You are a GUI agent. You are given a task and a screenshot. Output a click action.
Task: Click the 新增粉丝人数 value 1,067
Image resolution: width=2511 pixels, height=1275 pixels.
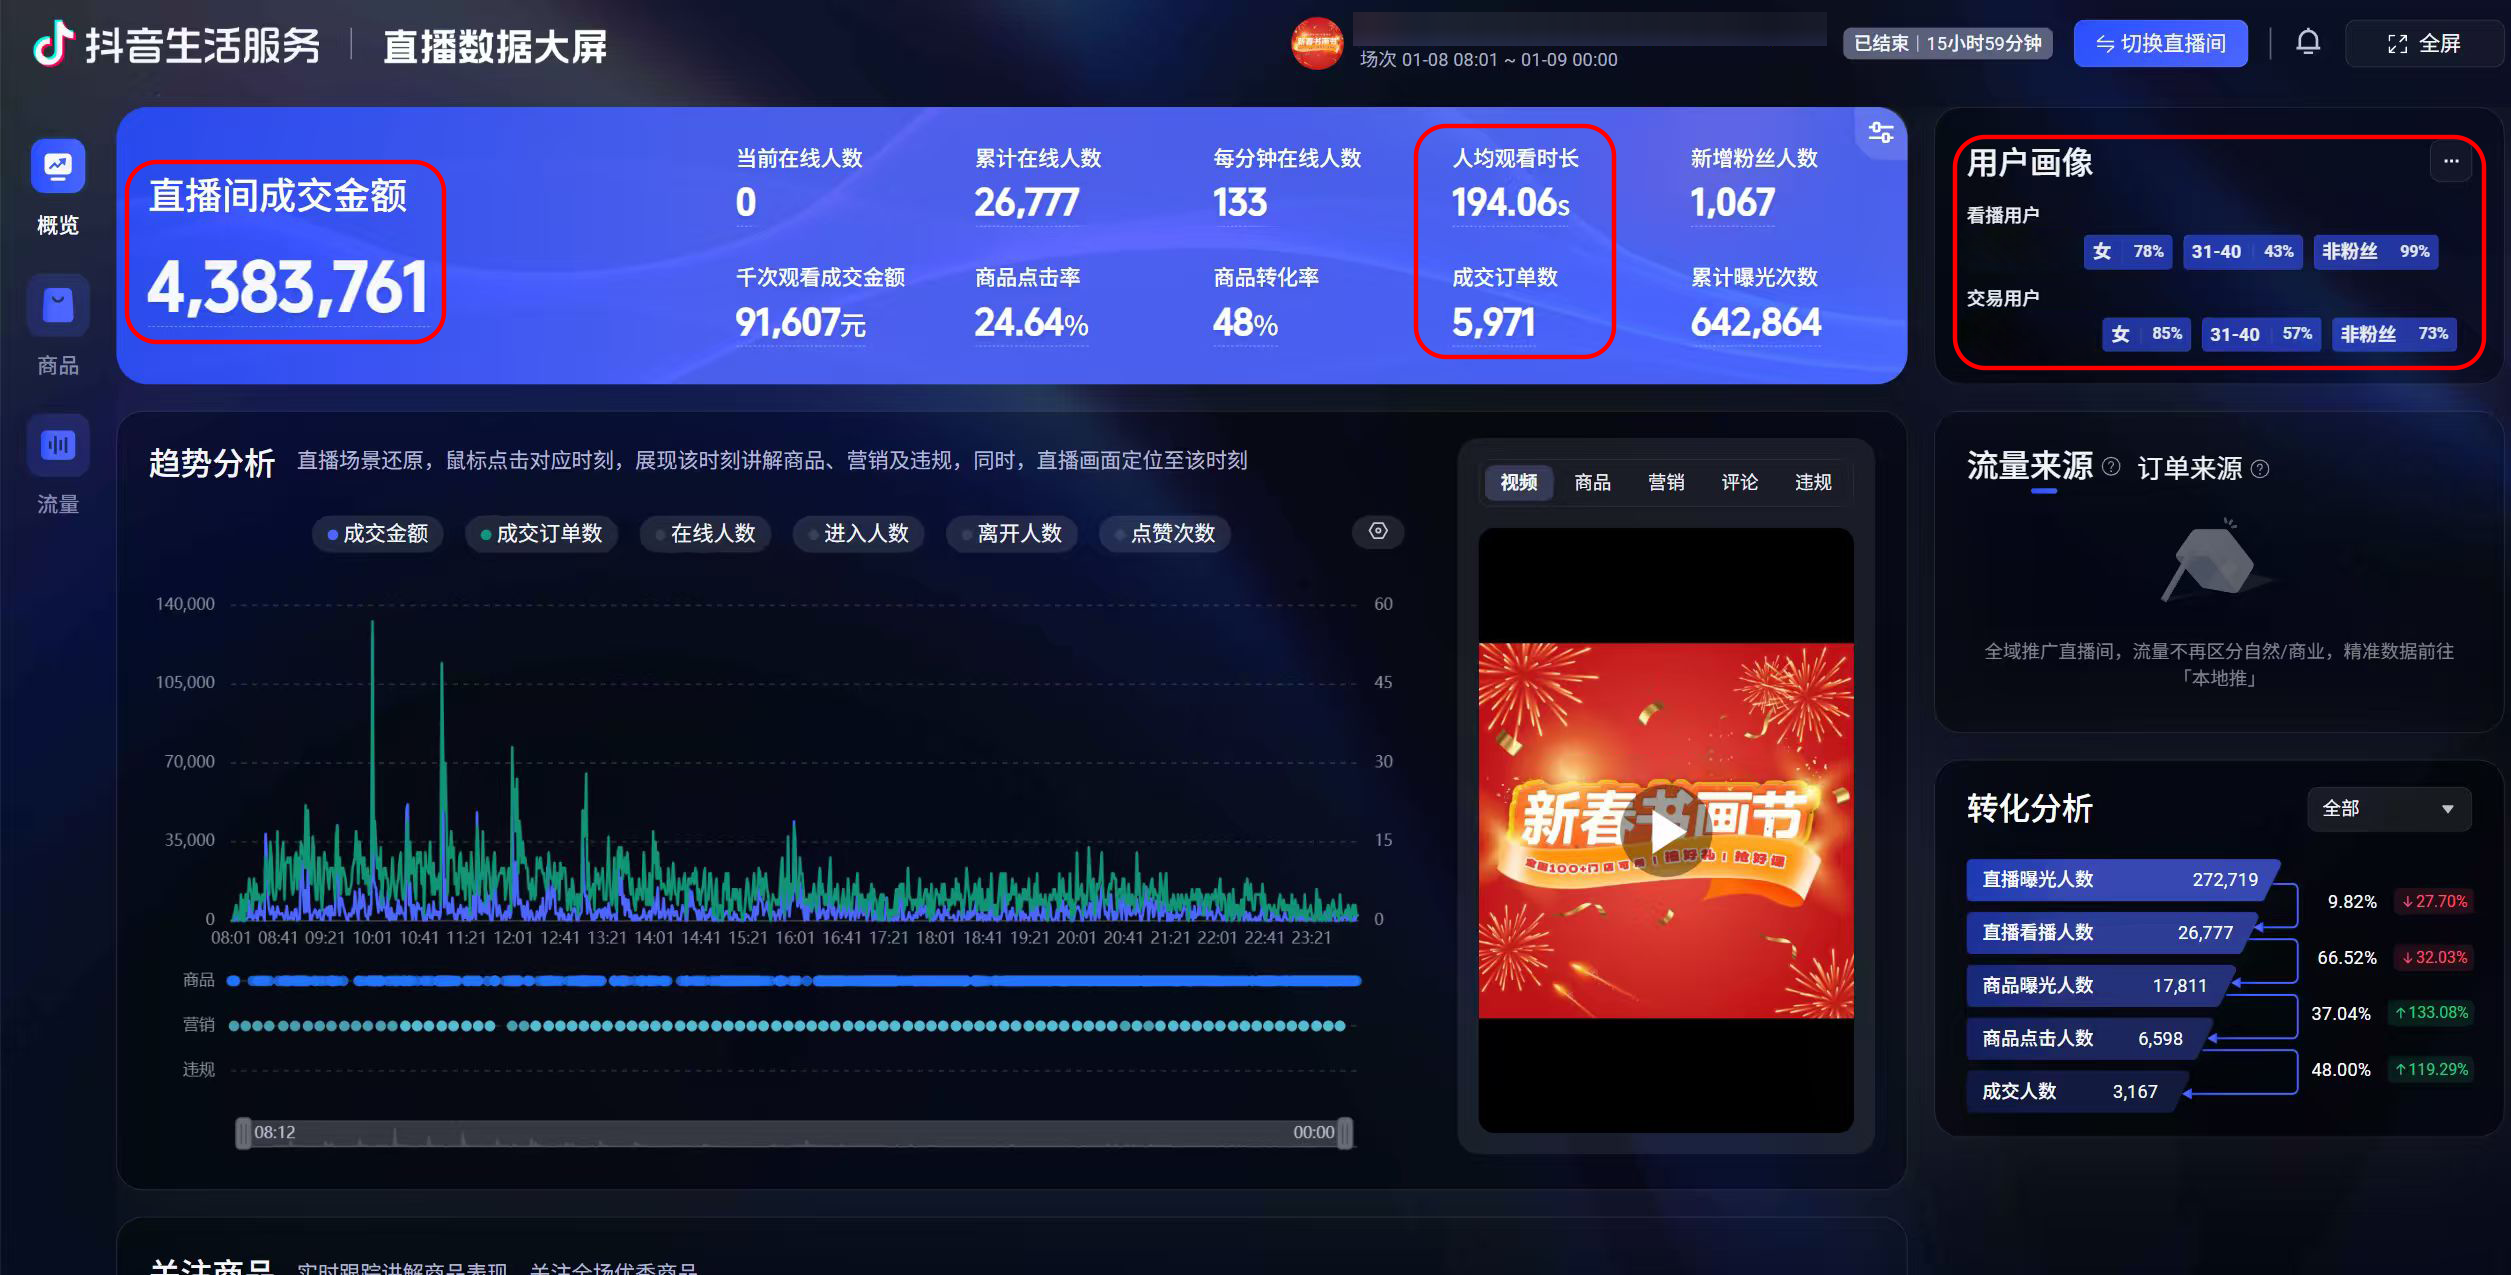pyautogui.click(x=1732, y=203)
